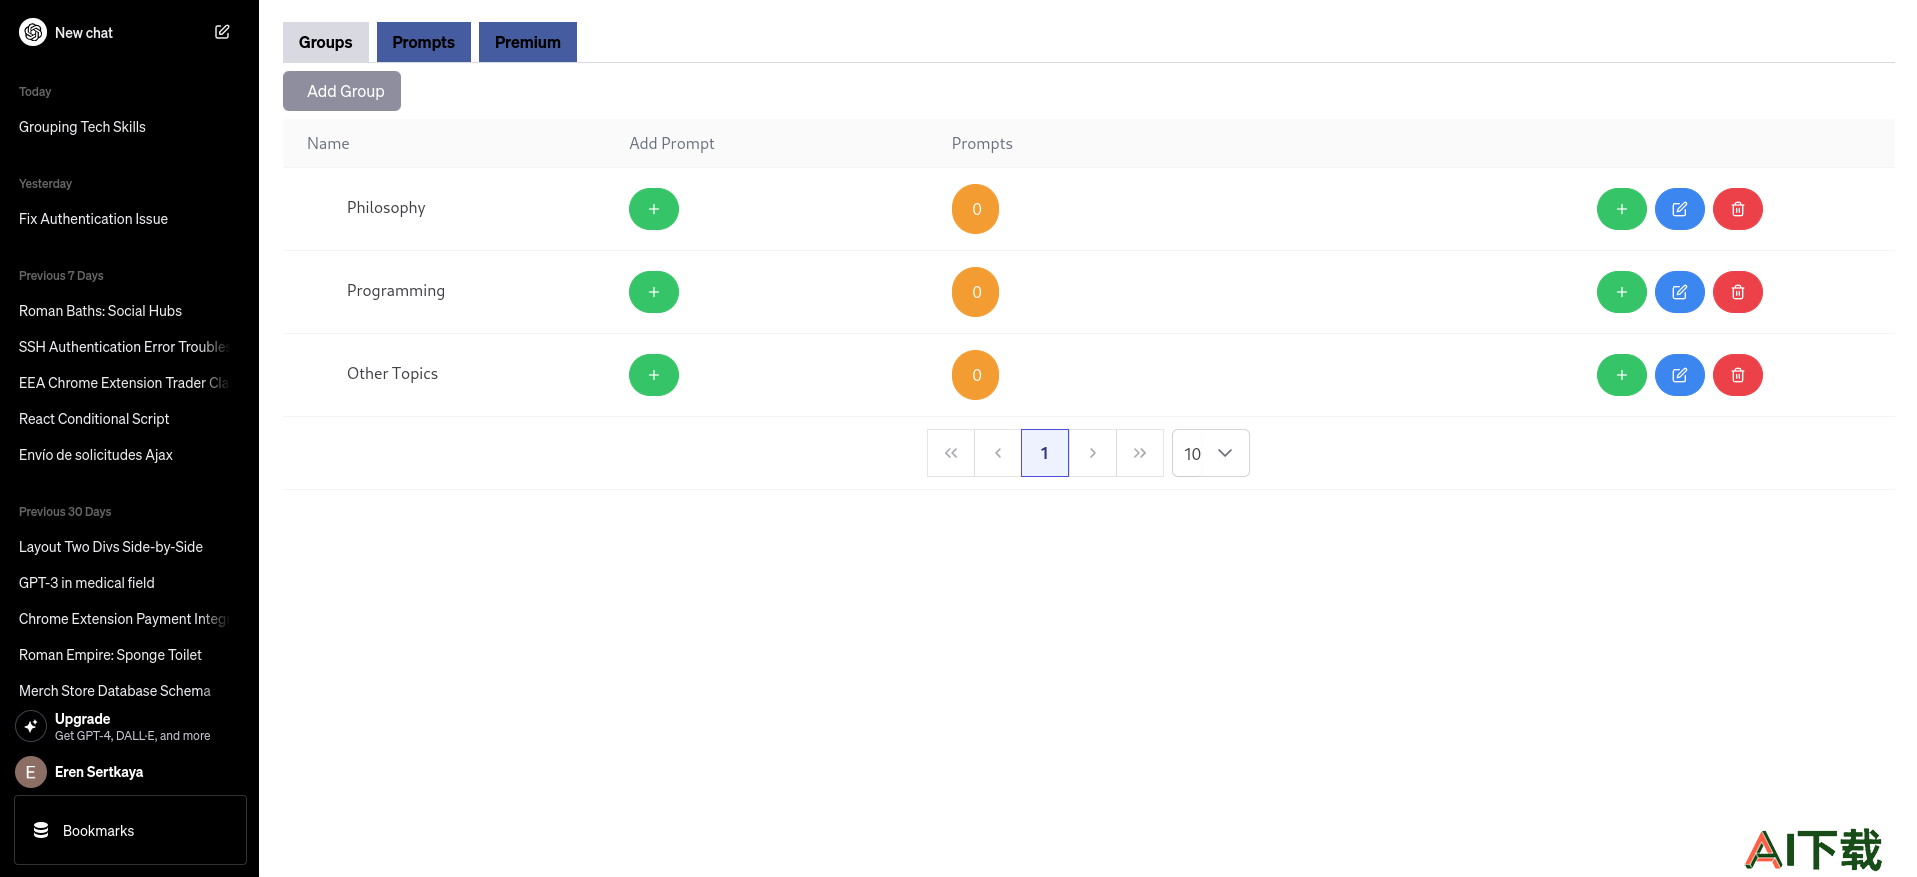Switch to the Premium tab

tap(528, 42)
